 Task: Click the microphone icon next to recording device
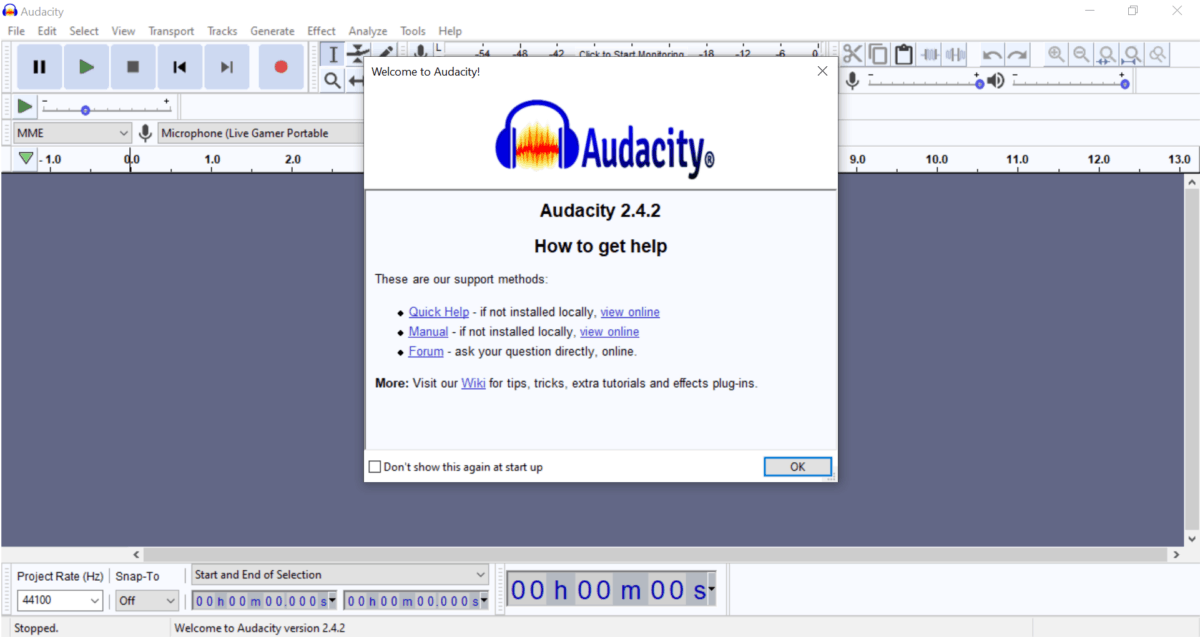tap(146, 133)
